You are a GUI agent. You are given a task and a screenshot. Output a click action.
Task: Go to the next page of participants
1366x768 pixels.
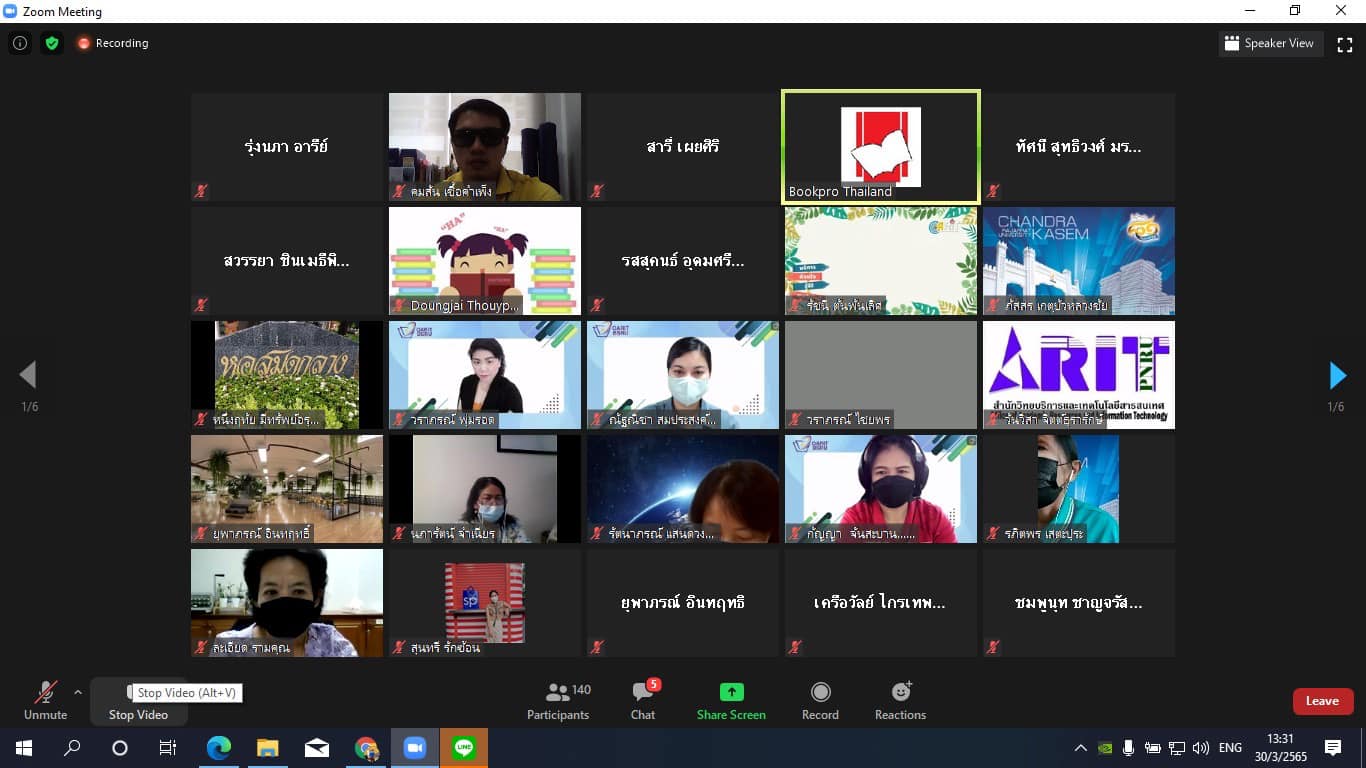pyautogui.click(x=1337, y=375)
